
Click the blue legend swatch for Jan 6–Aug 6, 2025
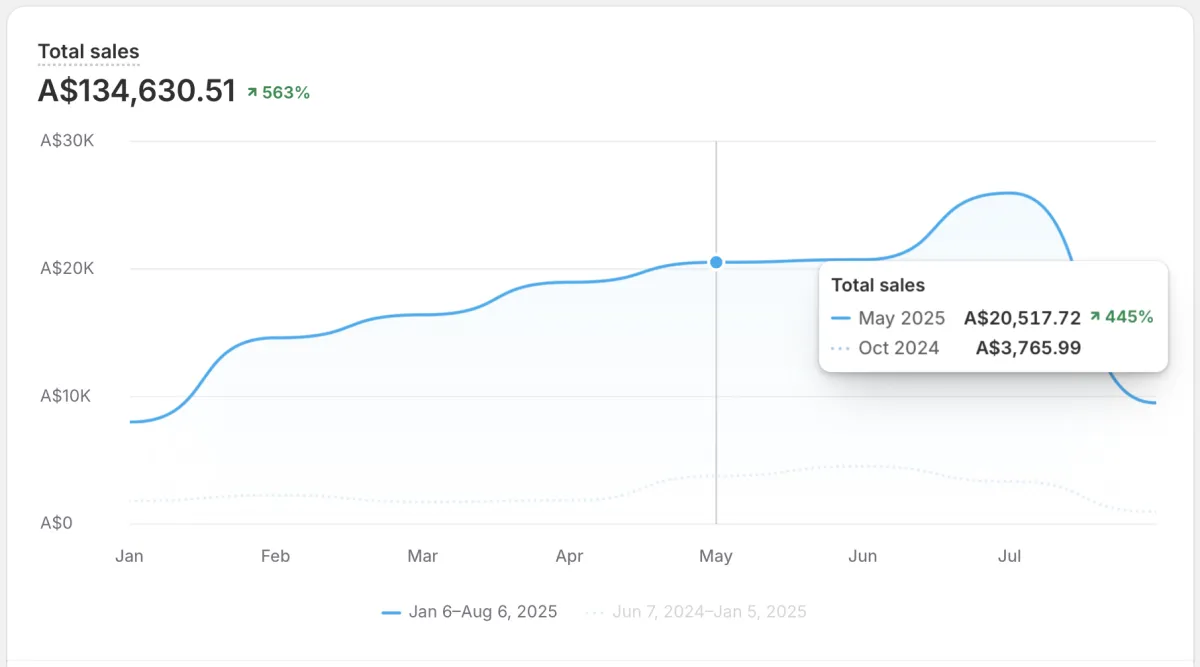(391, 612)
